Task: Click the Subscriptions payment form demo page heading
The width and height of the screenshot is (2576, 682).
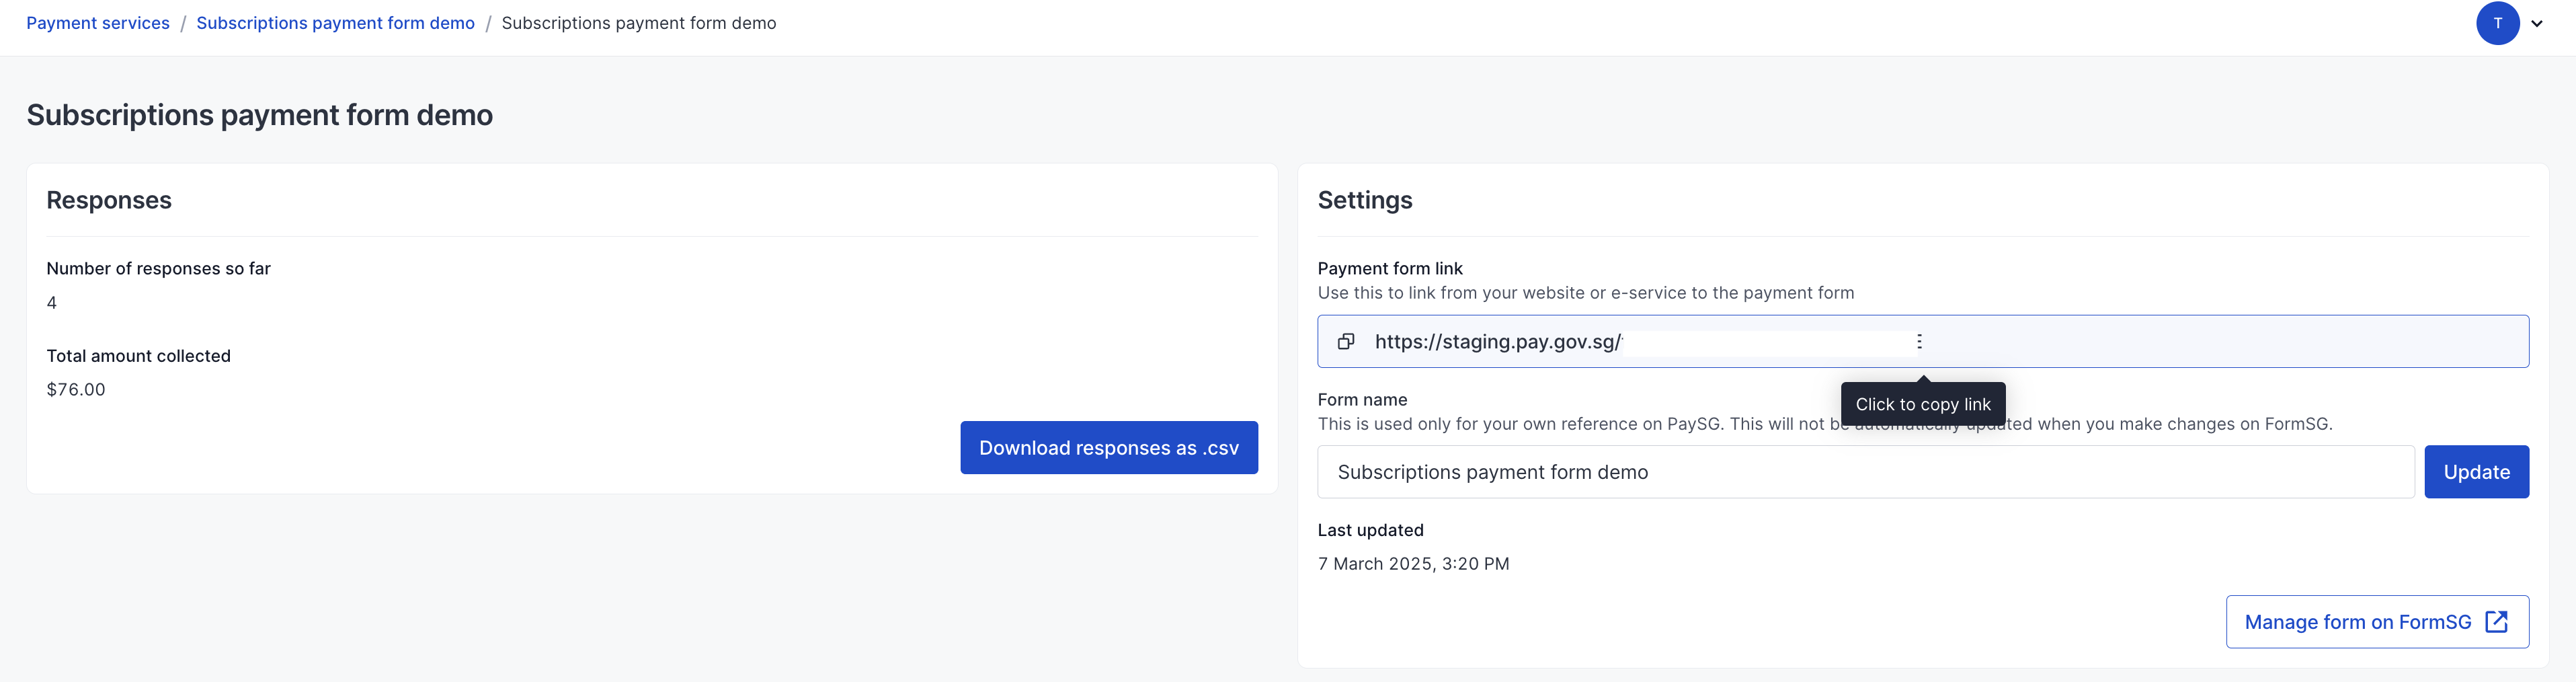Action: (260, 115)
